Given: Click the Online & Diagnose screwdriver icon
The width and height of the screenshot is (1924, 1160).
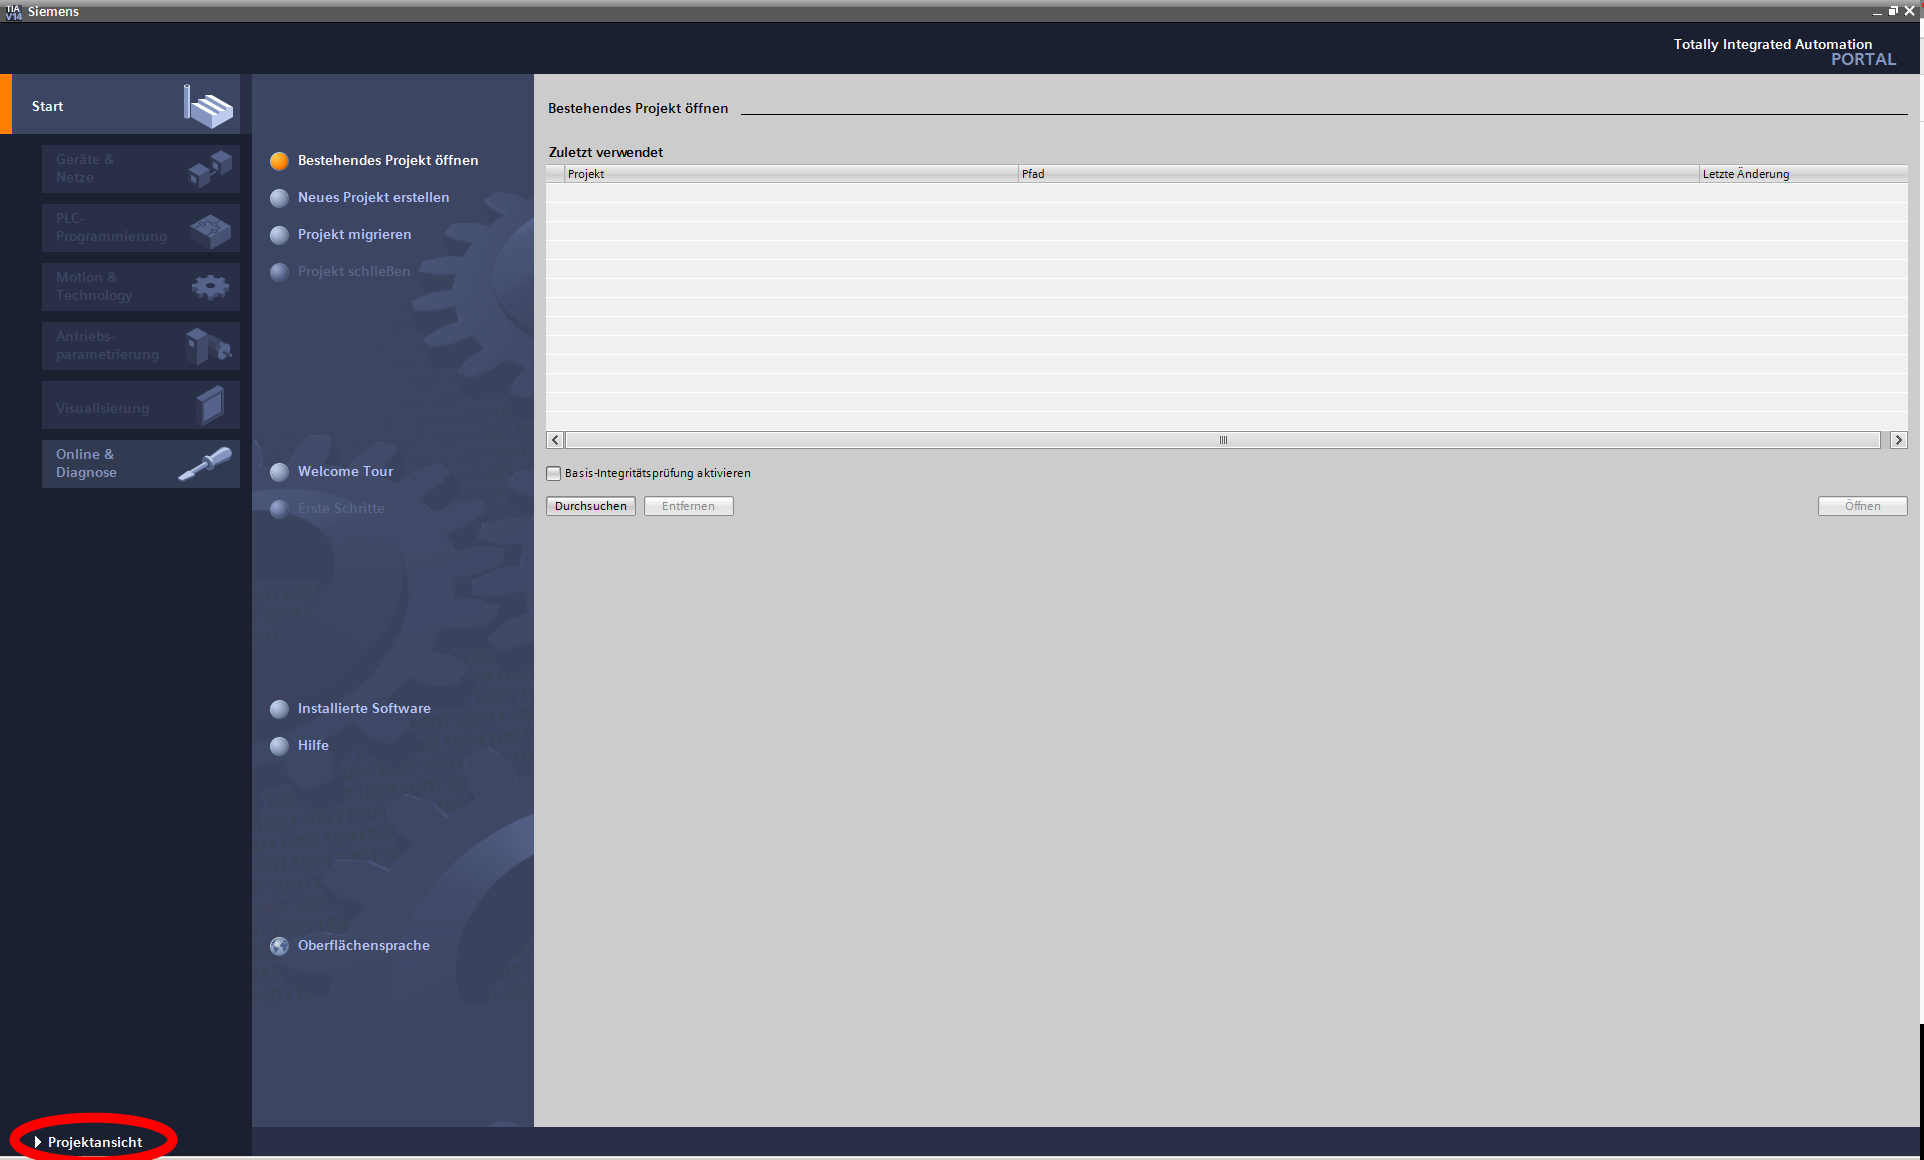Looking at the screenshot, I should 205,464.
